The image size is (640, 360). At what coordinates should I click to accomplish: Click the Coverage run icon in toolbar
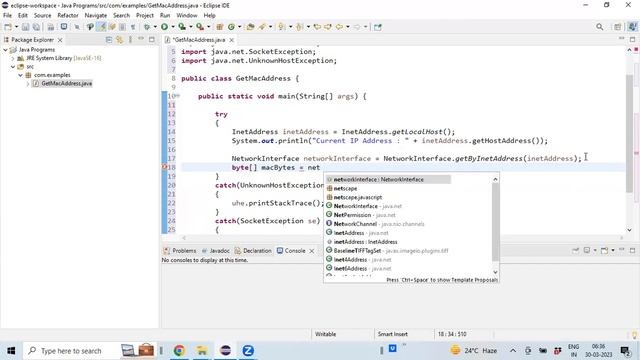point(182,27)
